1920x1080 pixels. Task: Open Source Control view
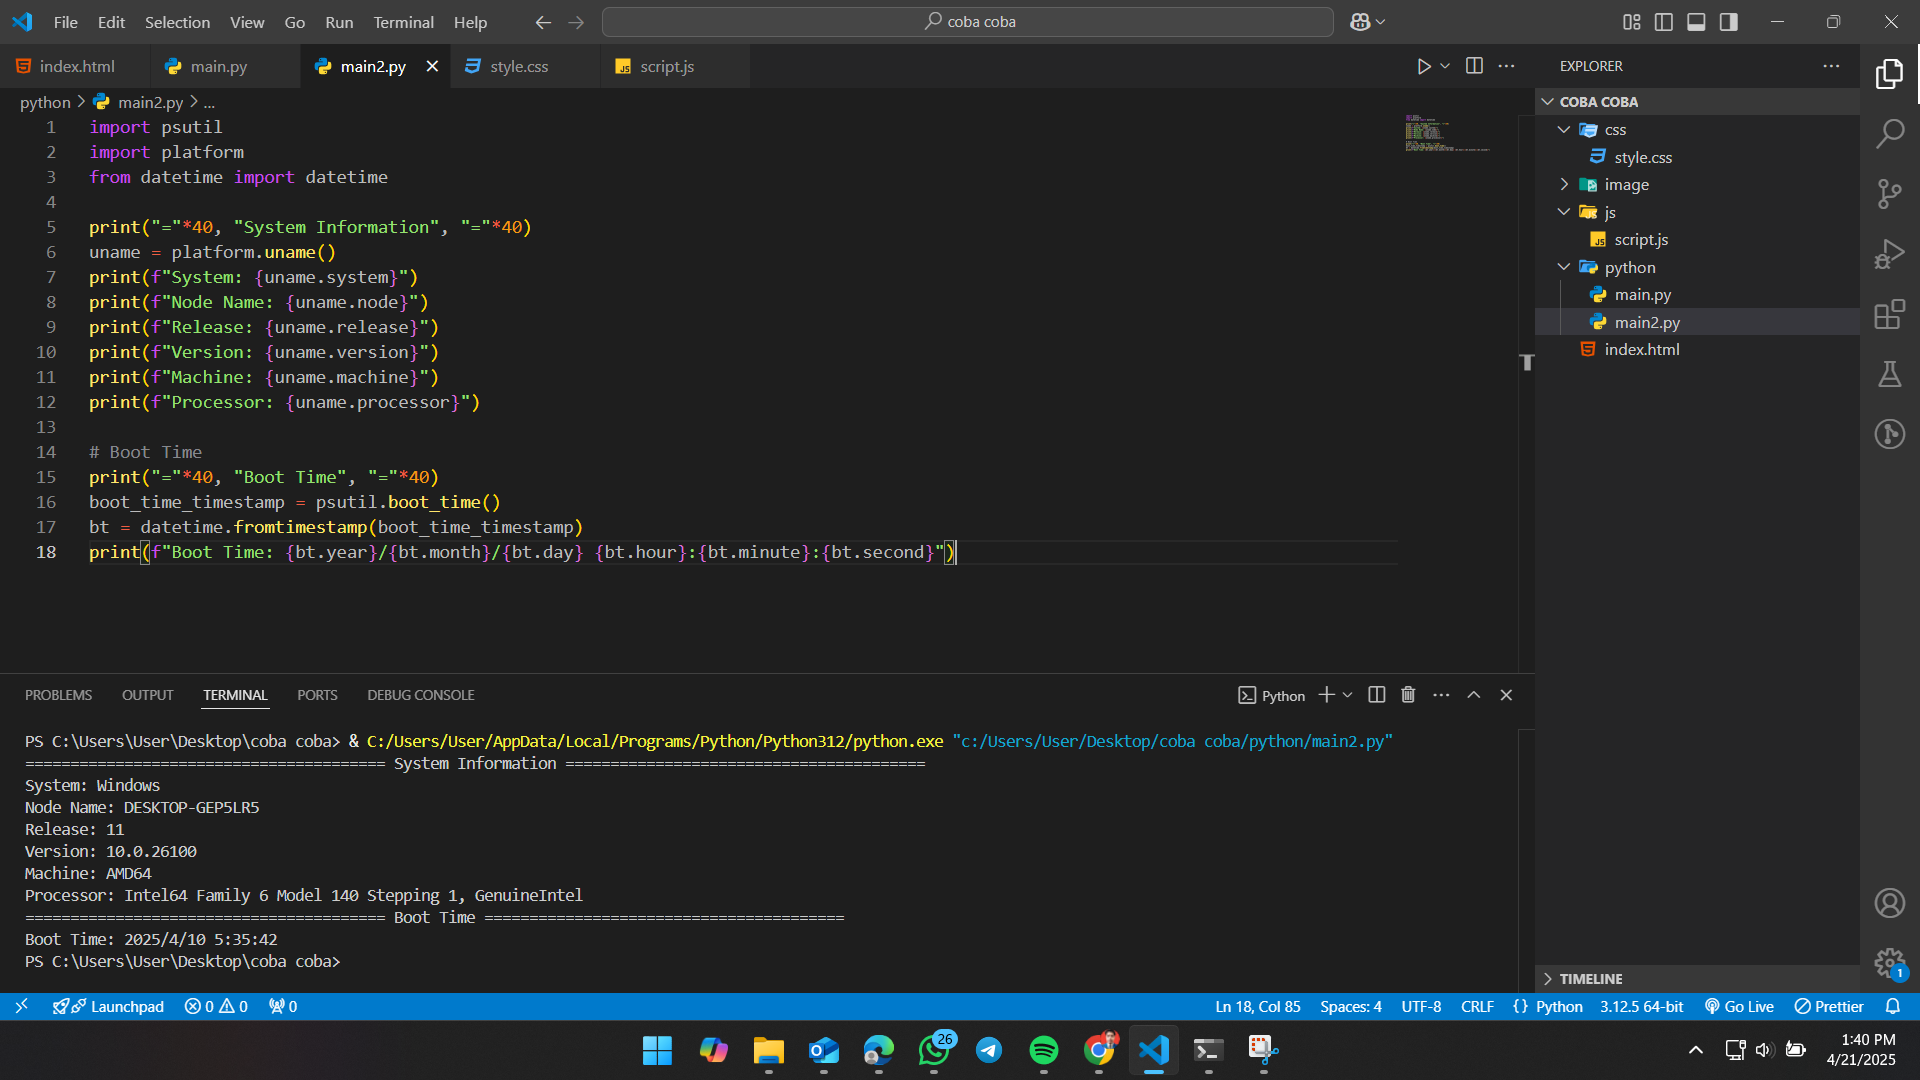tap(1890, 193)
